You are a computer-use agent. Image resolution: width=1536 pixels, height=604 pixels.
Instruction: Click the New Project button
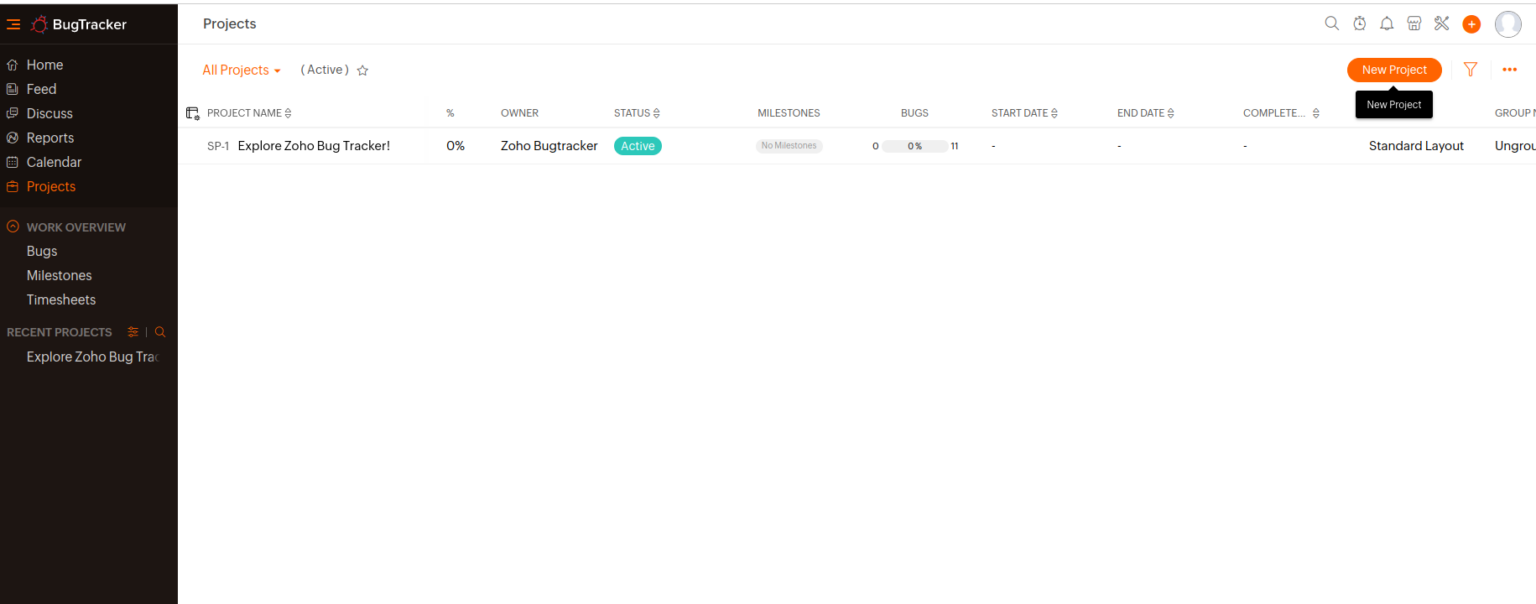[1394, 69]
